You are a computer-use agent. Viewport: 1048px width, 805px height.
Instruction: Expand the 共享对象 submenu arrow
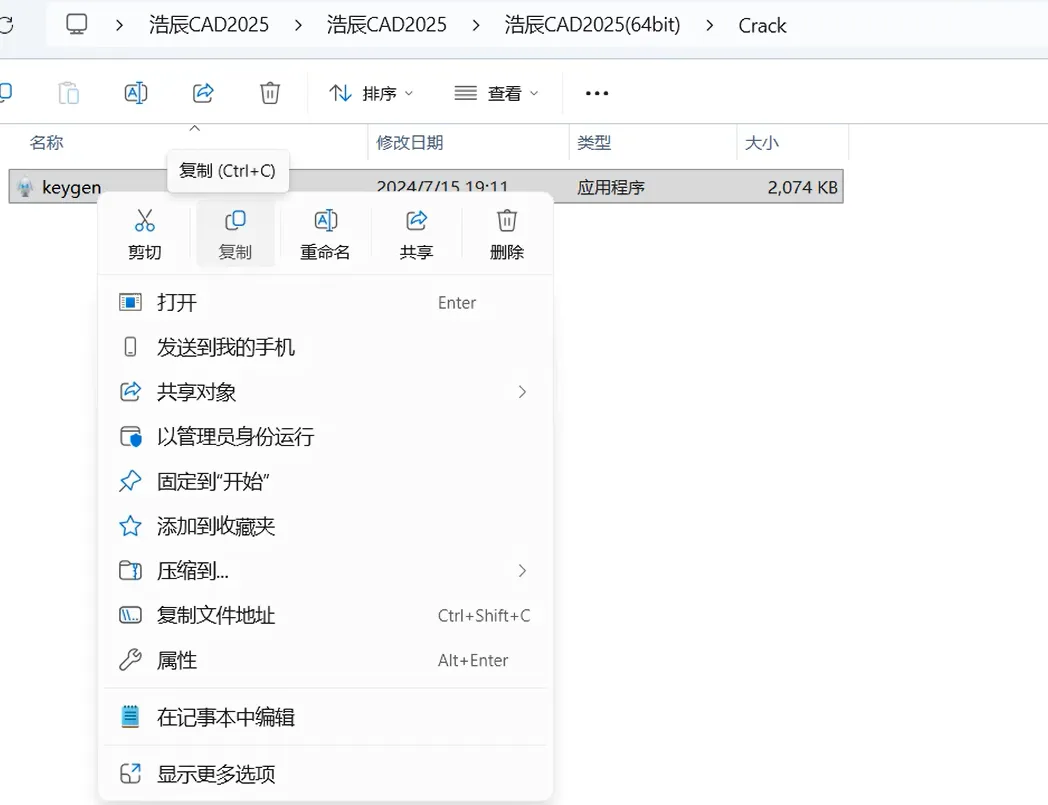[522, 392]
